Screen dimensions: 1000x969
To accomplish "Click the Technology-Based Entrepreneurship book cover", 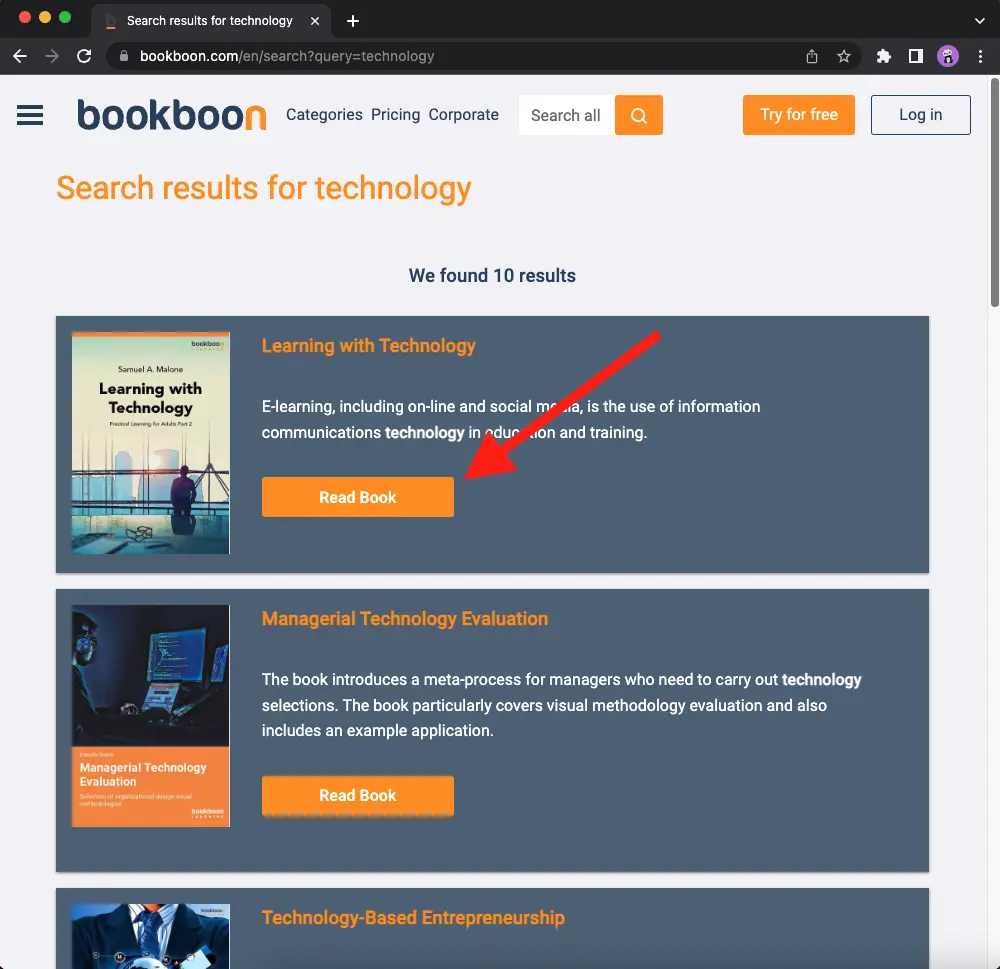I will [x=151, y=936].
